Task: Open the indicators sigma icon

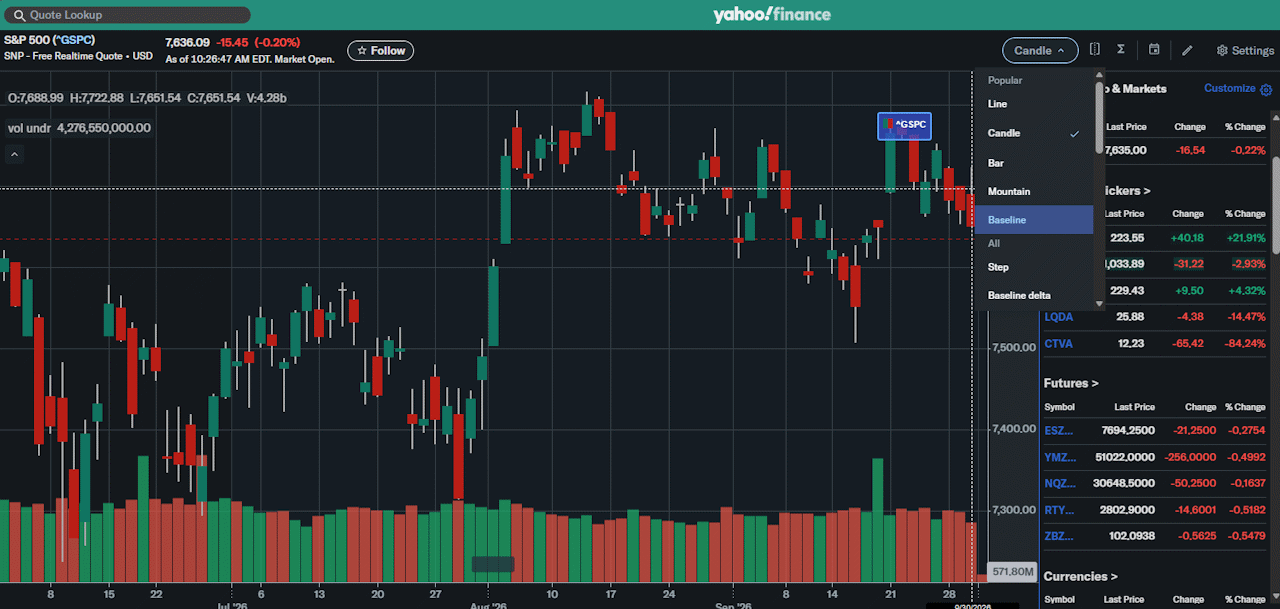Action: [1121, 49]
